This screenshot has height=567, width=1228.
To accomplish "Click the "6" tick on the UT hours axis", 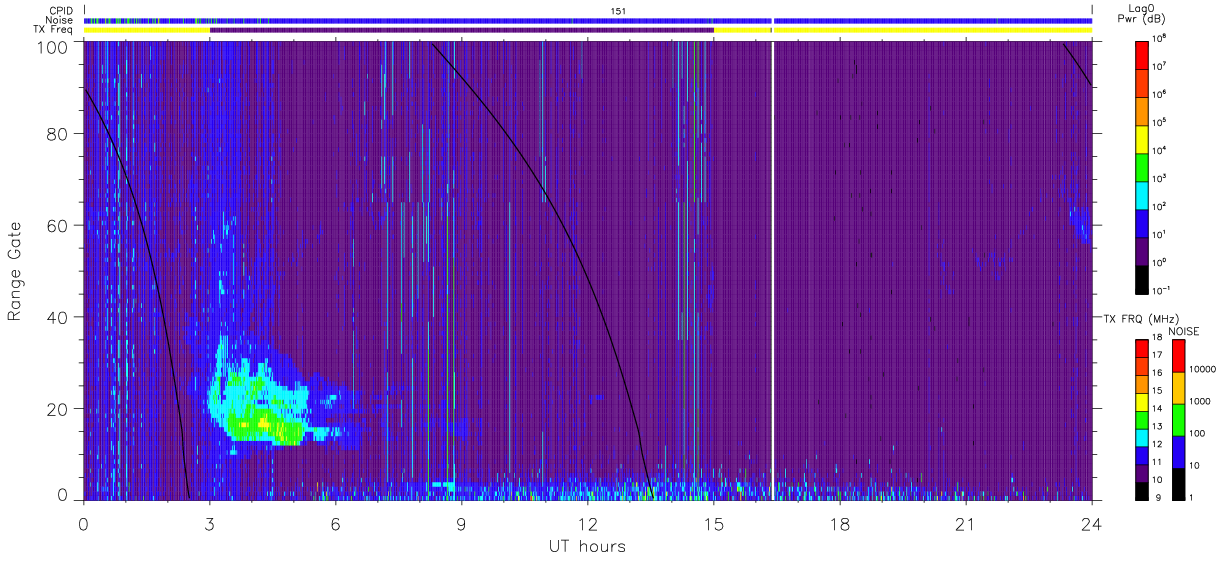I will tap(336, 524).
